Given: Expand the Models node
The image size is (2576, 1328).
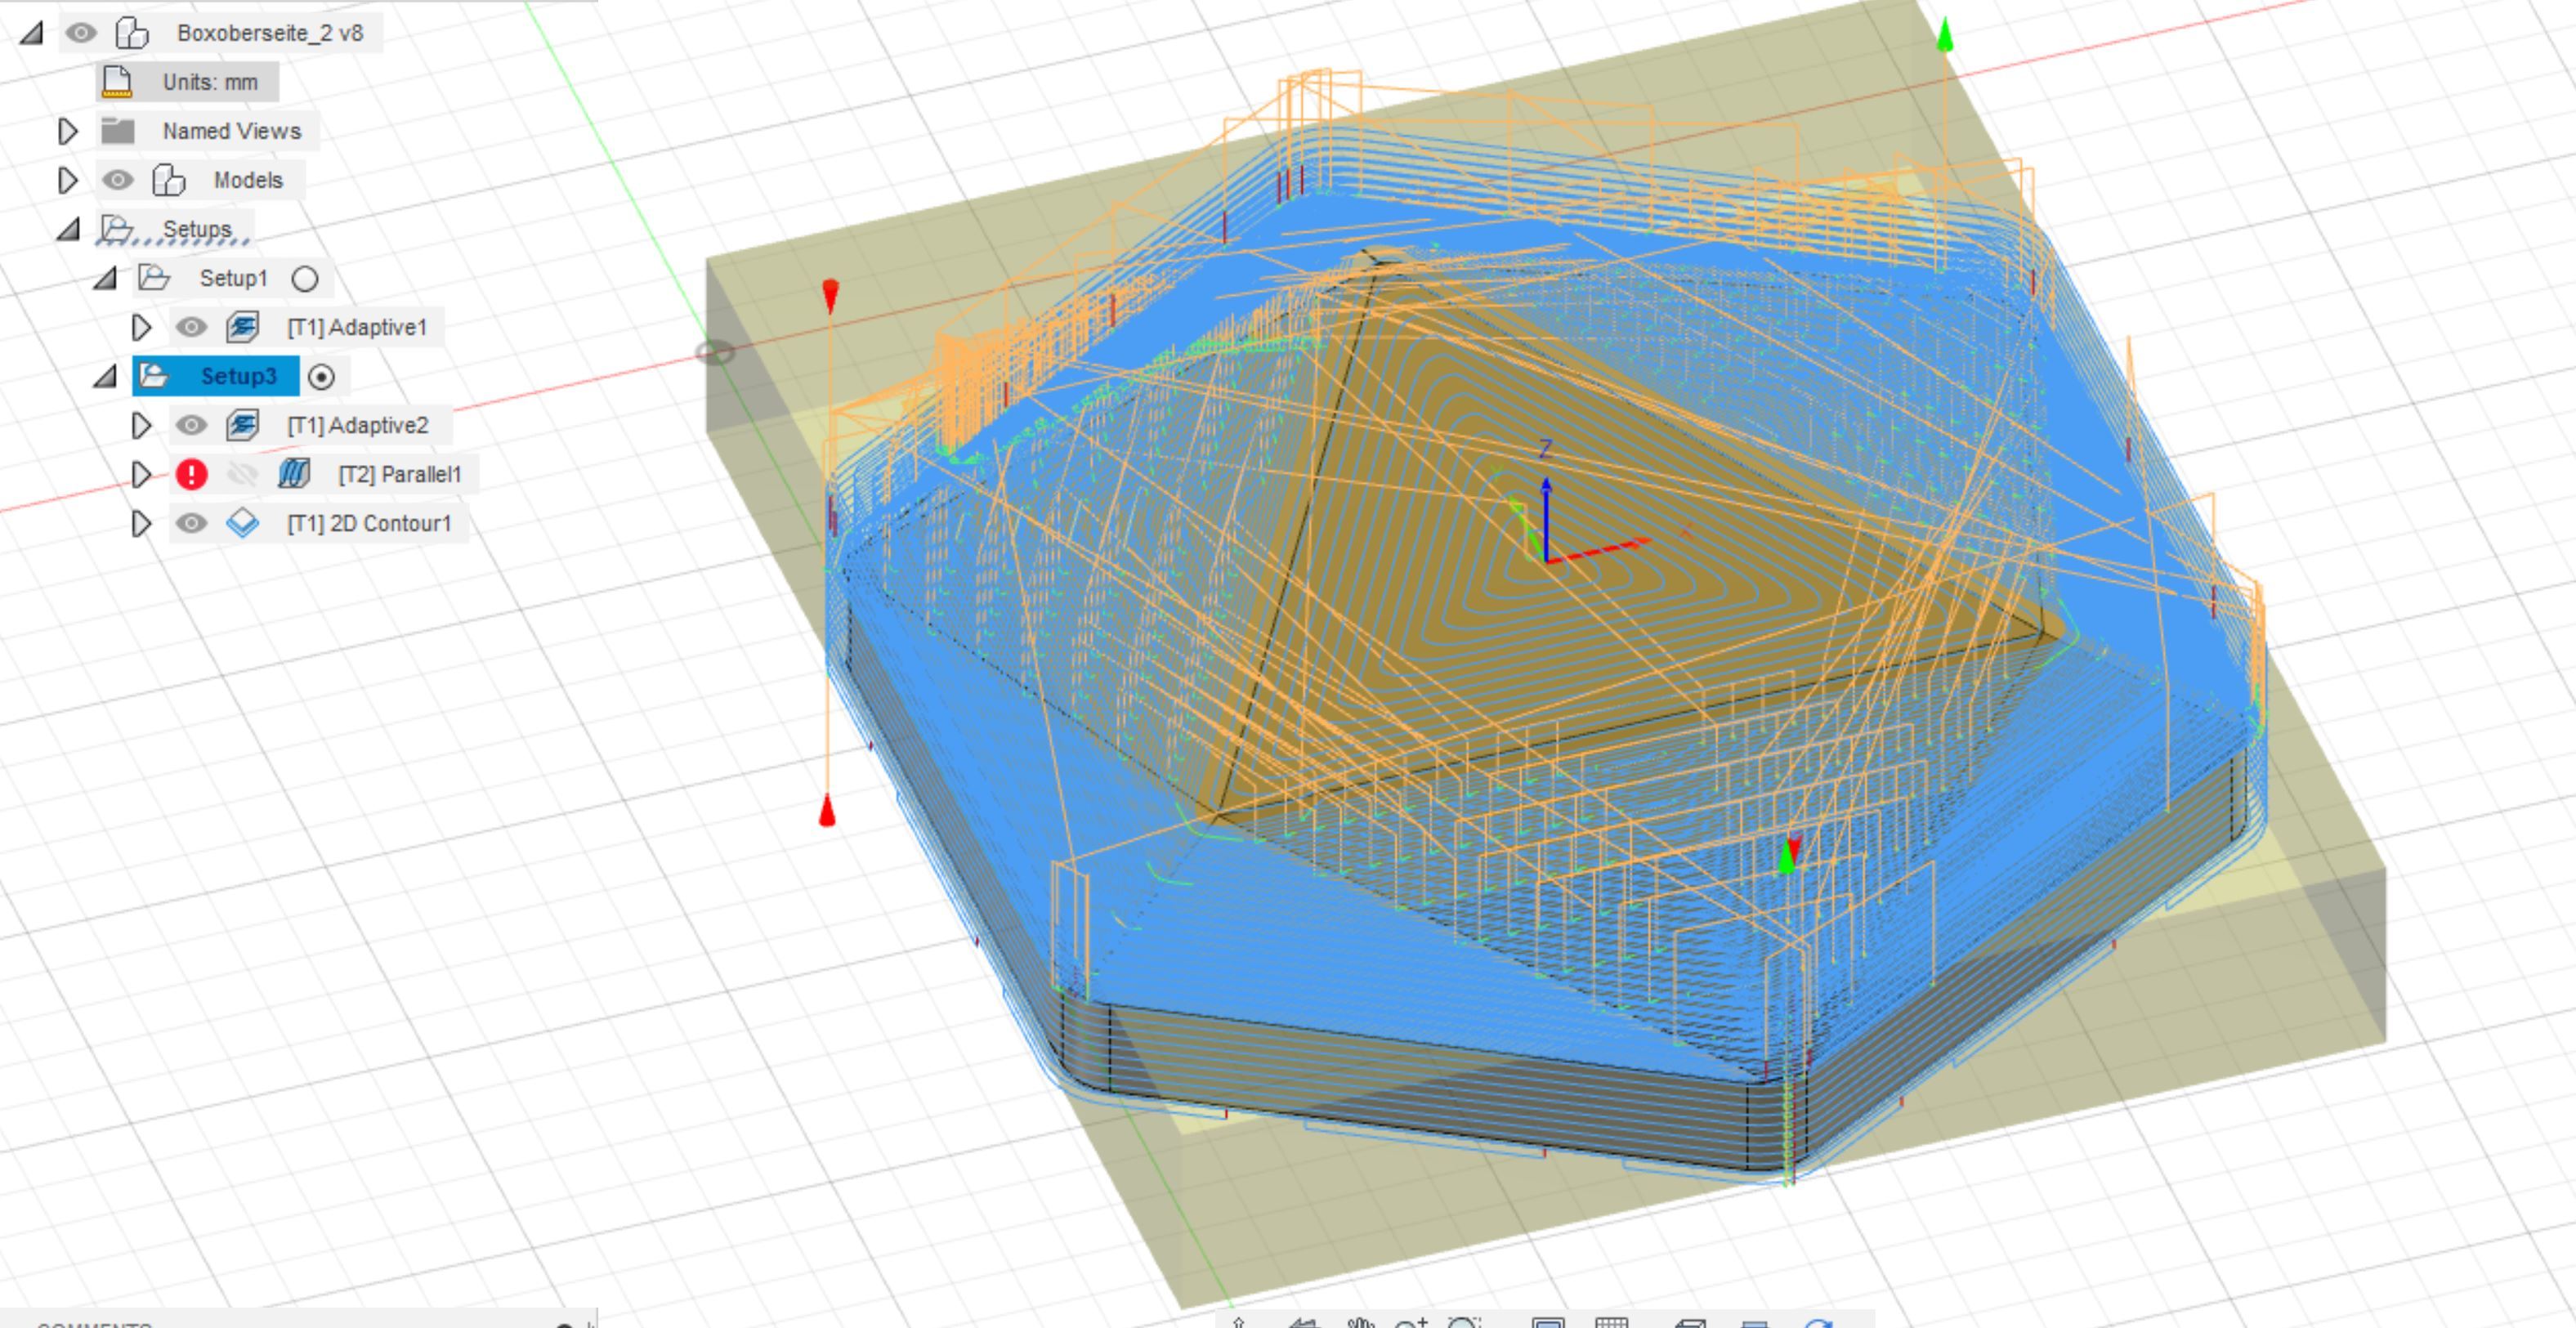Looking at the screenshot, I should 67,180.
